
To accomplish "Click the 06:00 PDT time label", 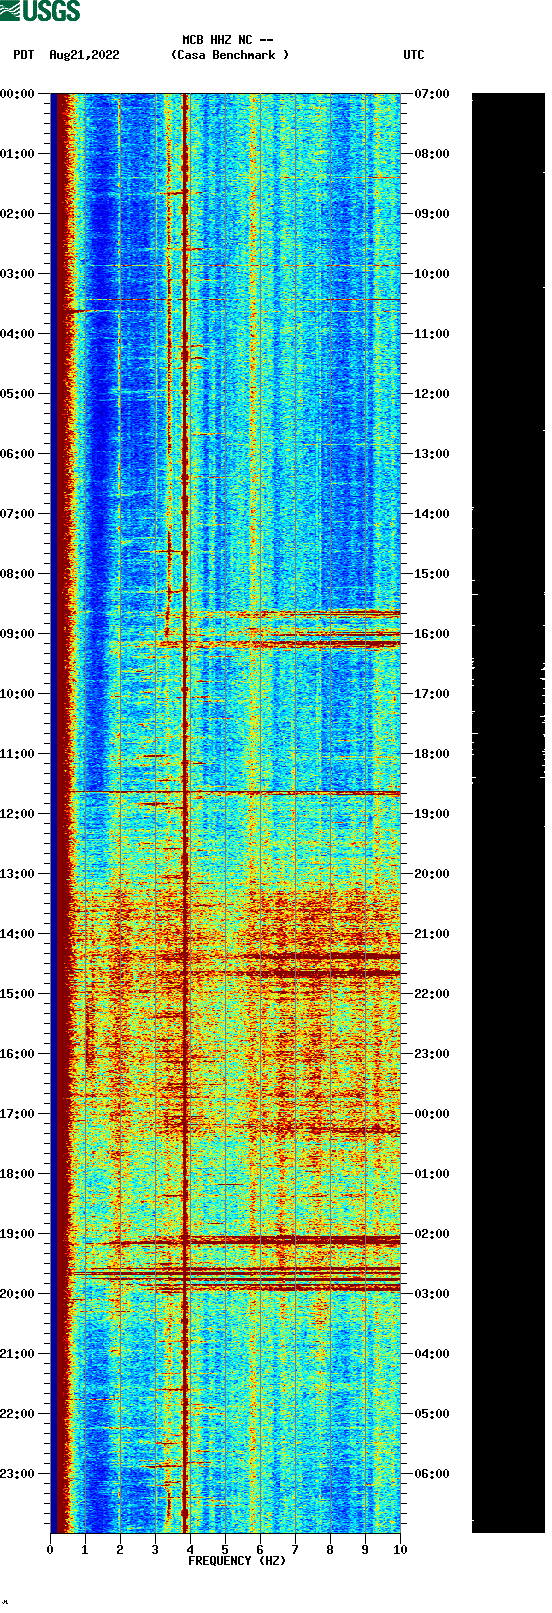I will point(17,454).
